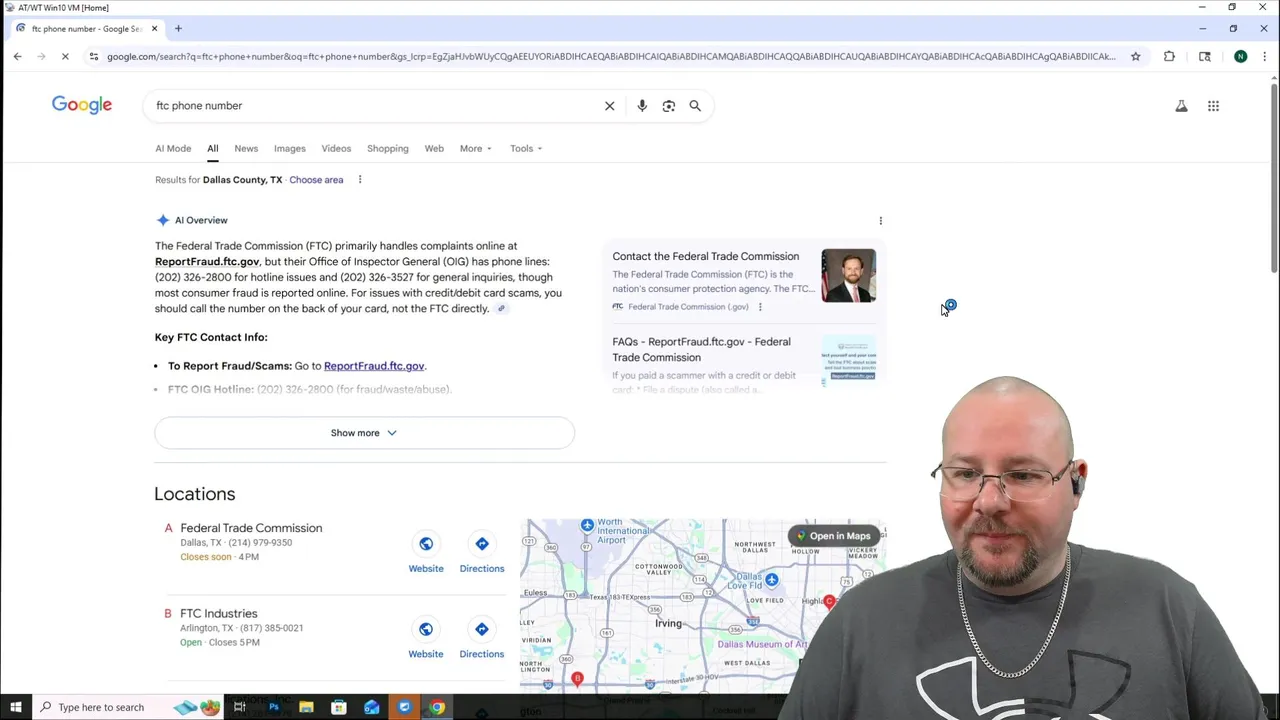The image size is (1280, 720).
Task: Expand the More search filters dropdown
Action: point(475,149)
